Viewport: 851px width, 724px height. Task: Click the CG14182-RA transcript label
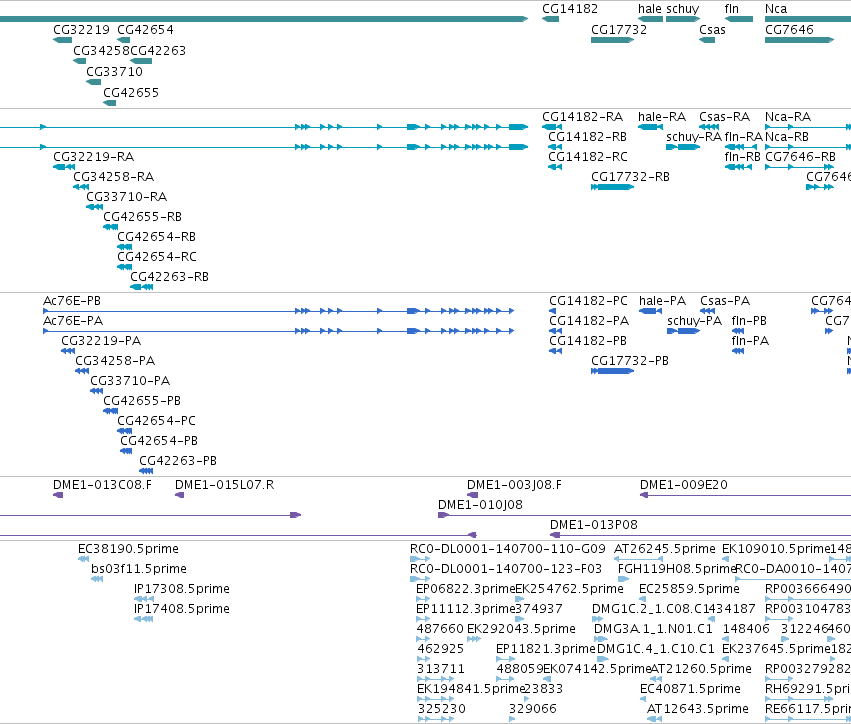point(582,117)
